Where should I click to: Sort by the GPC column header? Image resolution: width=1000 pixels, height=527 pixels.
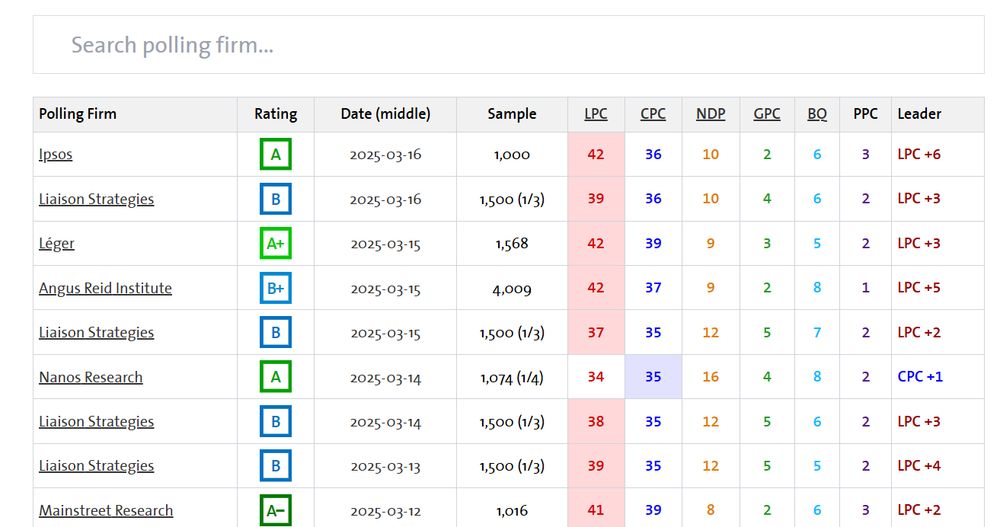click(x=767, y=114)
